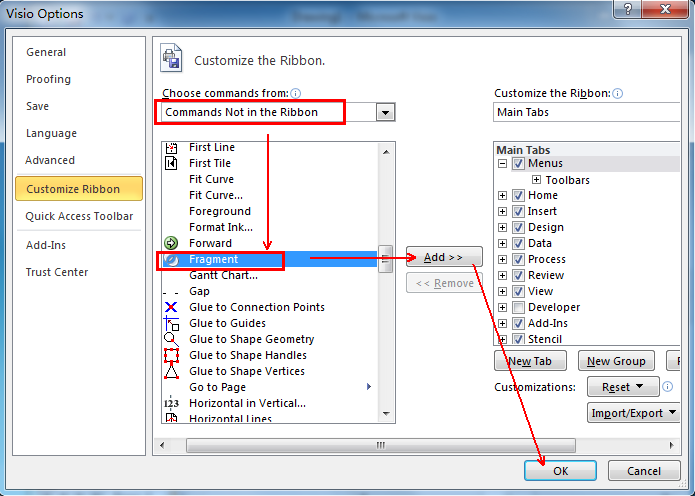
Task: Open the General options category
Action: [x=46, y=52]
